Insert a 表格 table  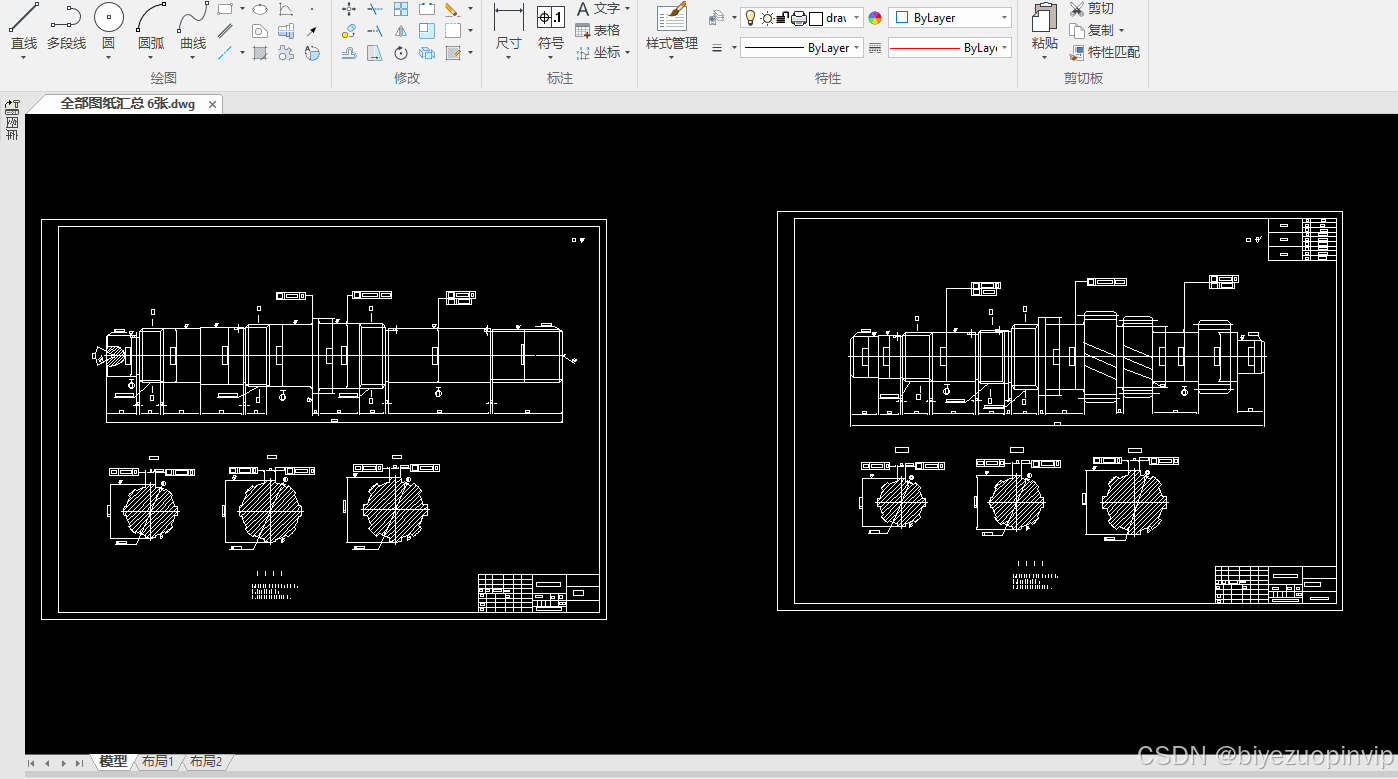click(598, 30)
